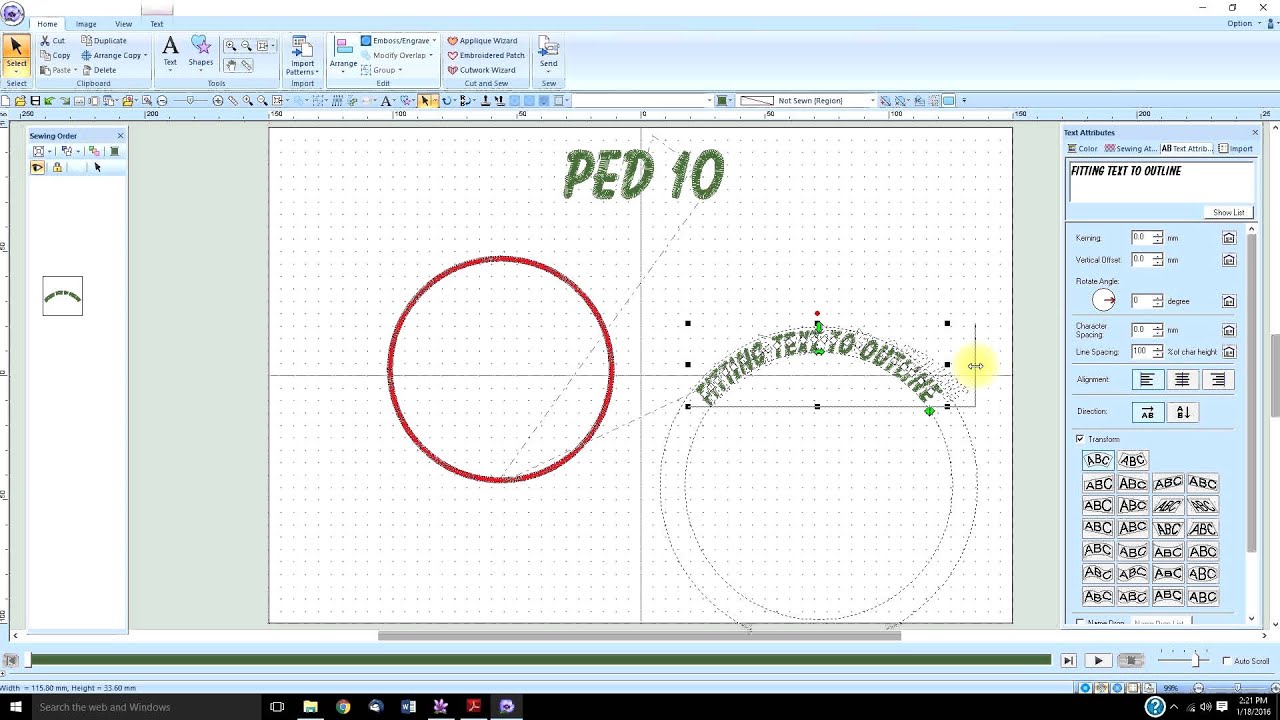The height and width of the screenshot is (720, 1280).
Task: Open the Not Sewn (Region) sew type dropdown
Action: click(x=872, y=101)
